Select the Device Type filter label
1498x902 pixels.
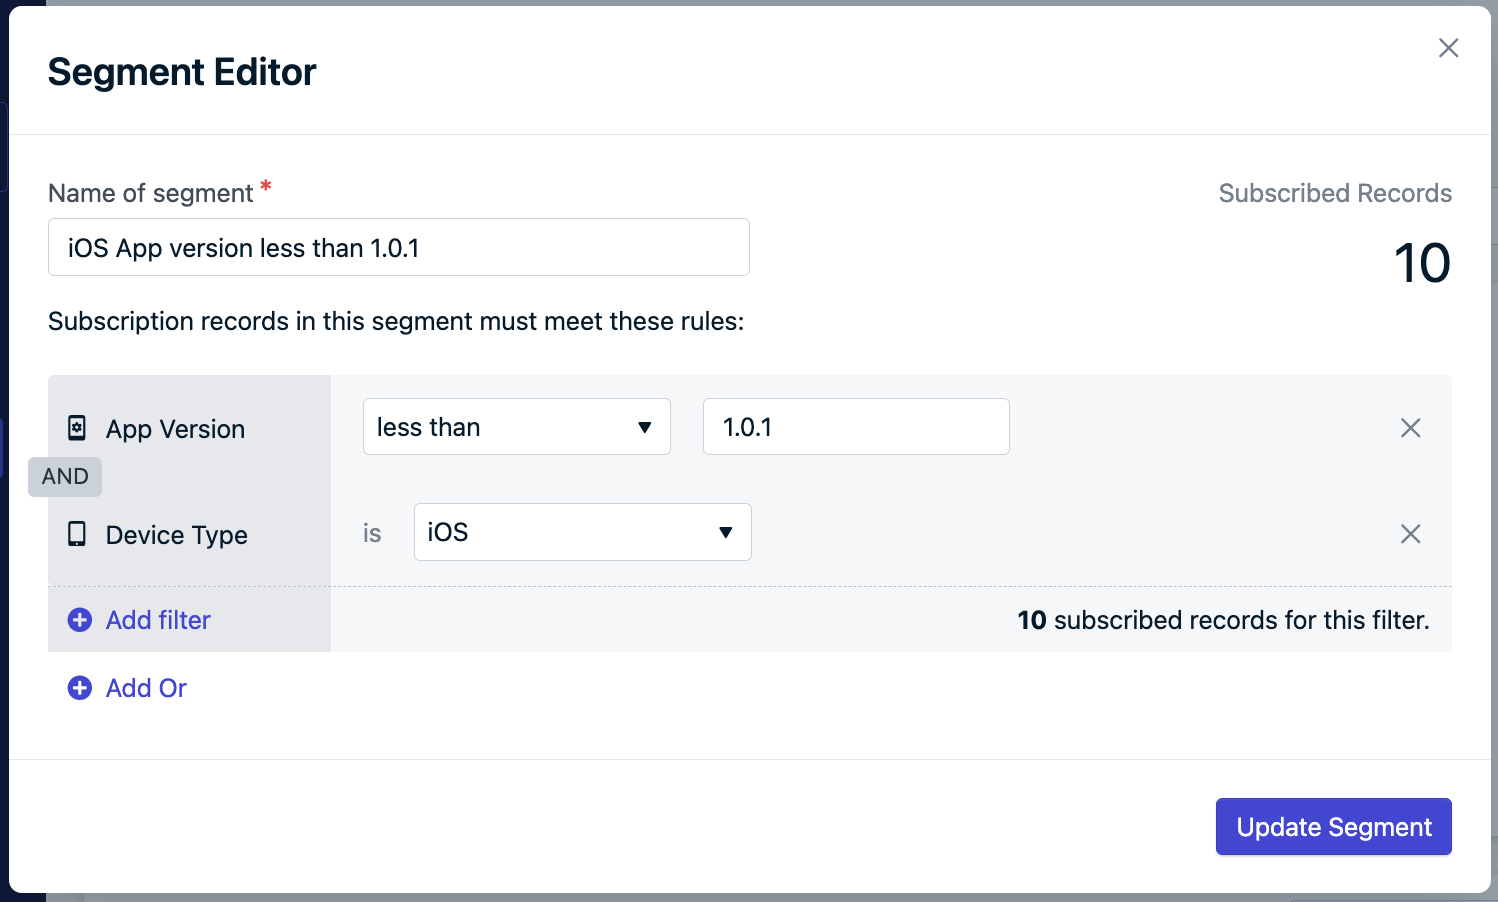coord(177,535)
